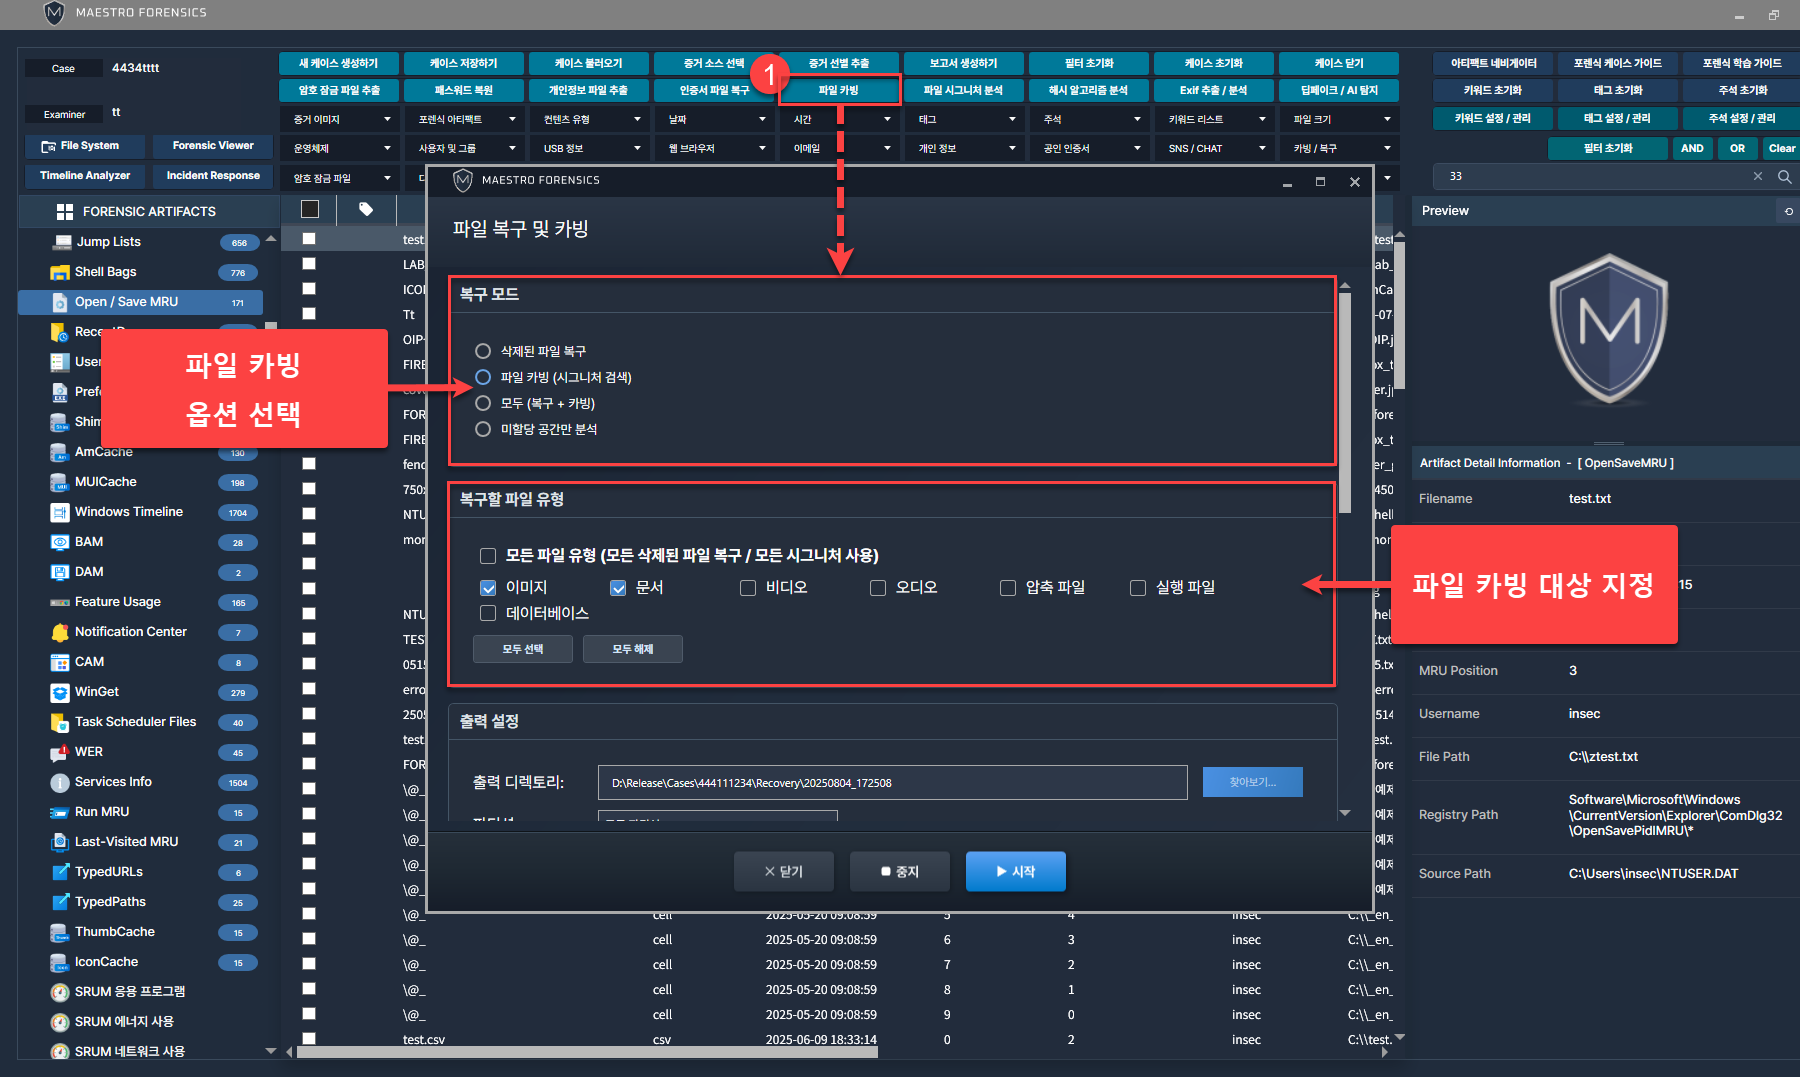
Task: Click the Jump Lists artifact icon
Action: pyautogui.click(x=60, y=242)
